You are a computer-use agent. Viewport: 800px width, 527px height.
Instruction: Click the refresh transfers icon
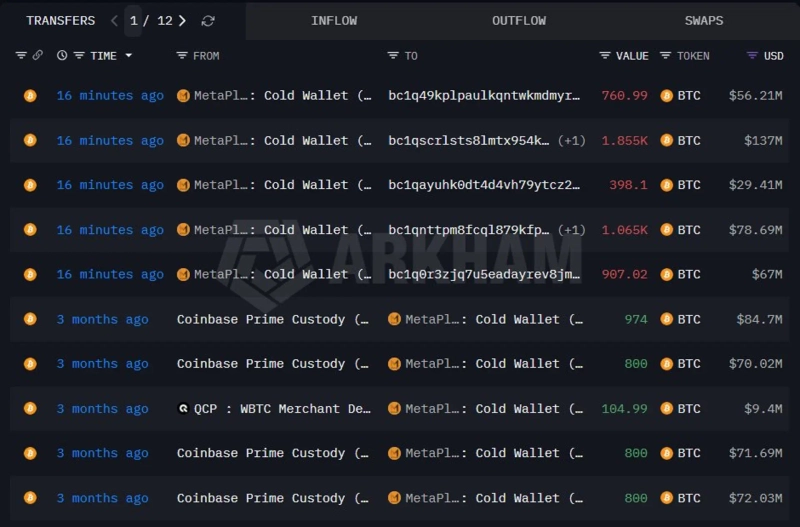coord(208,21)
